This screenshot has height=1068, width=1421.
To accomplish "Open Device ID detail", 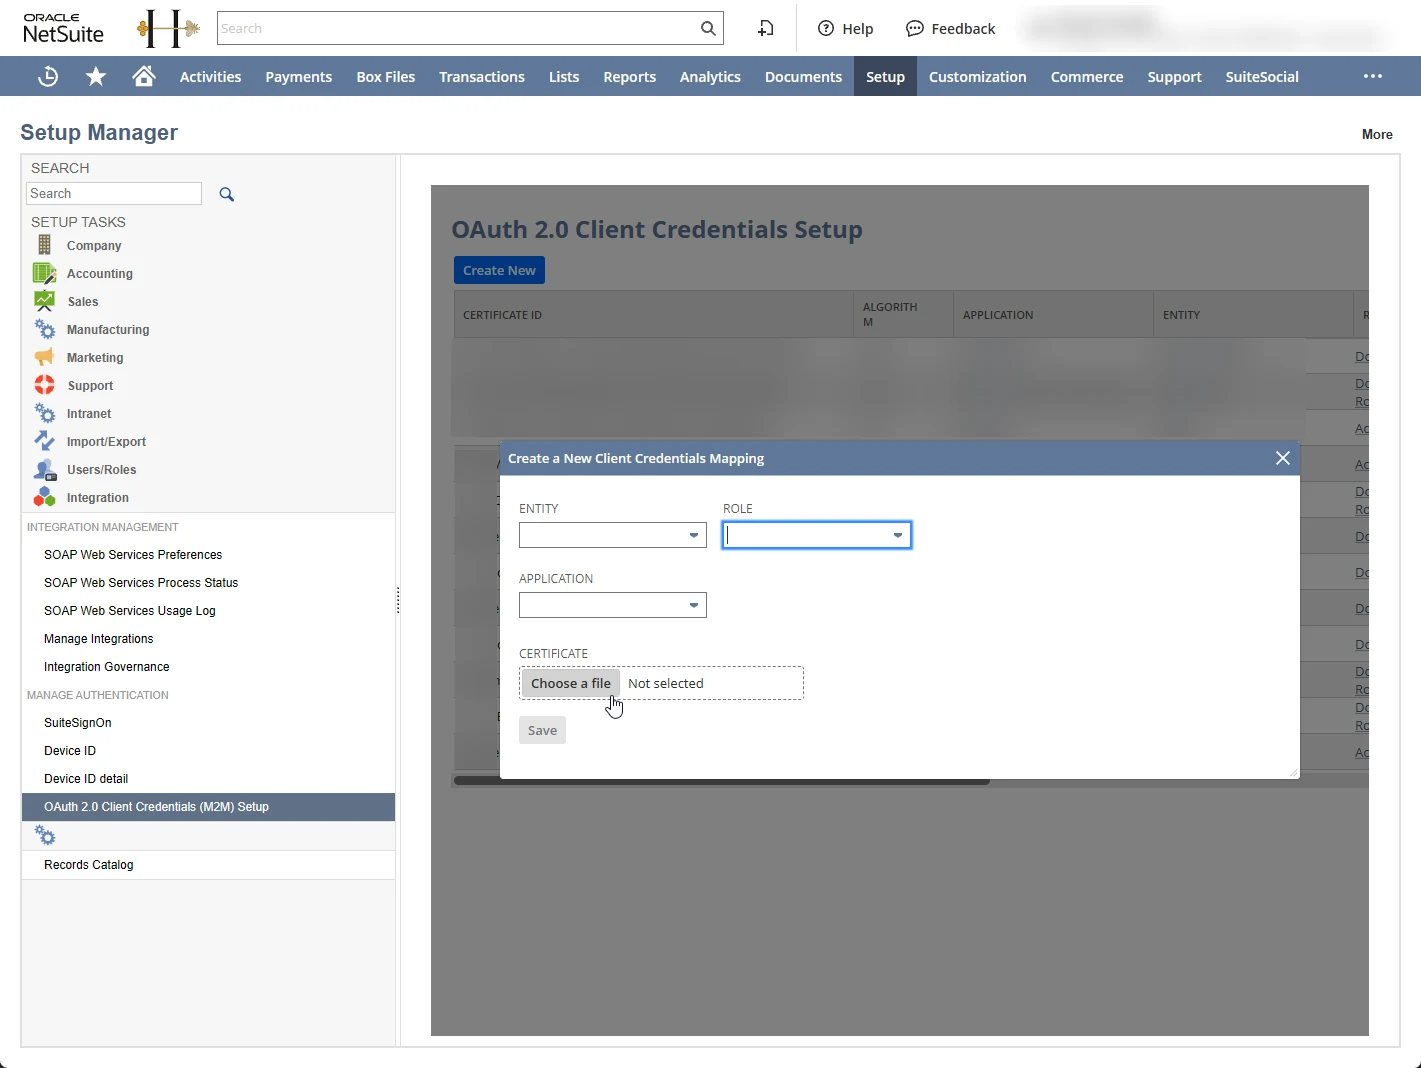I will tap(86, 779).
